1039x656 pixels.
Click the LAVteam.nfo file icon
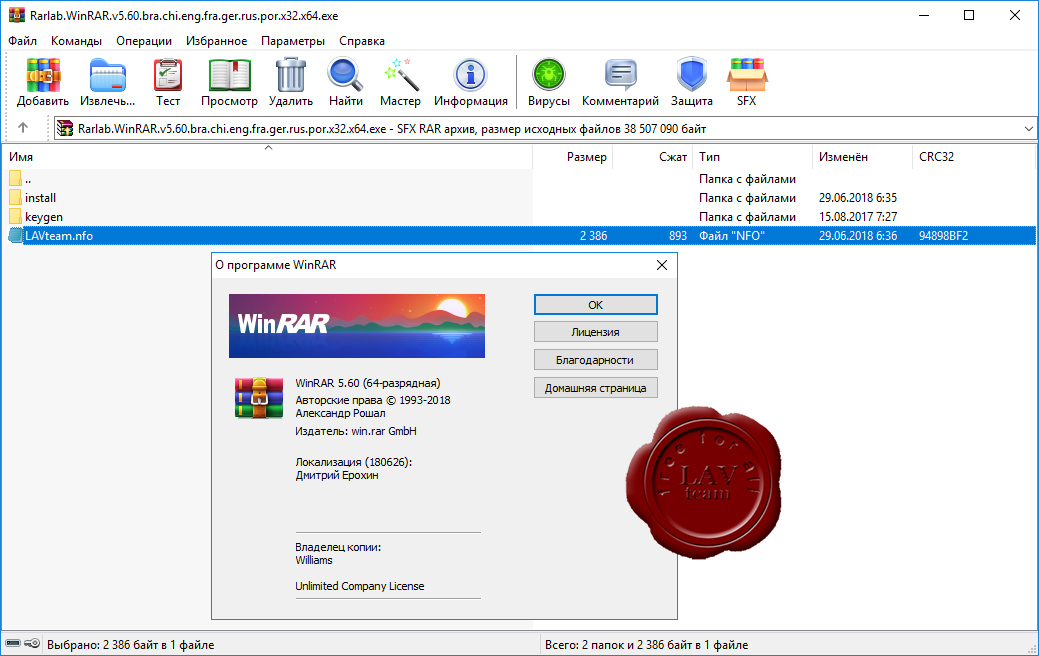16,235
